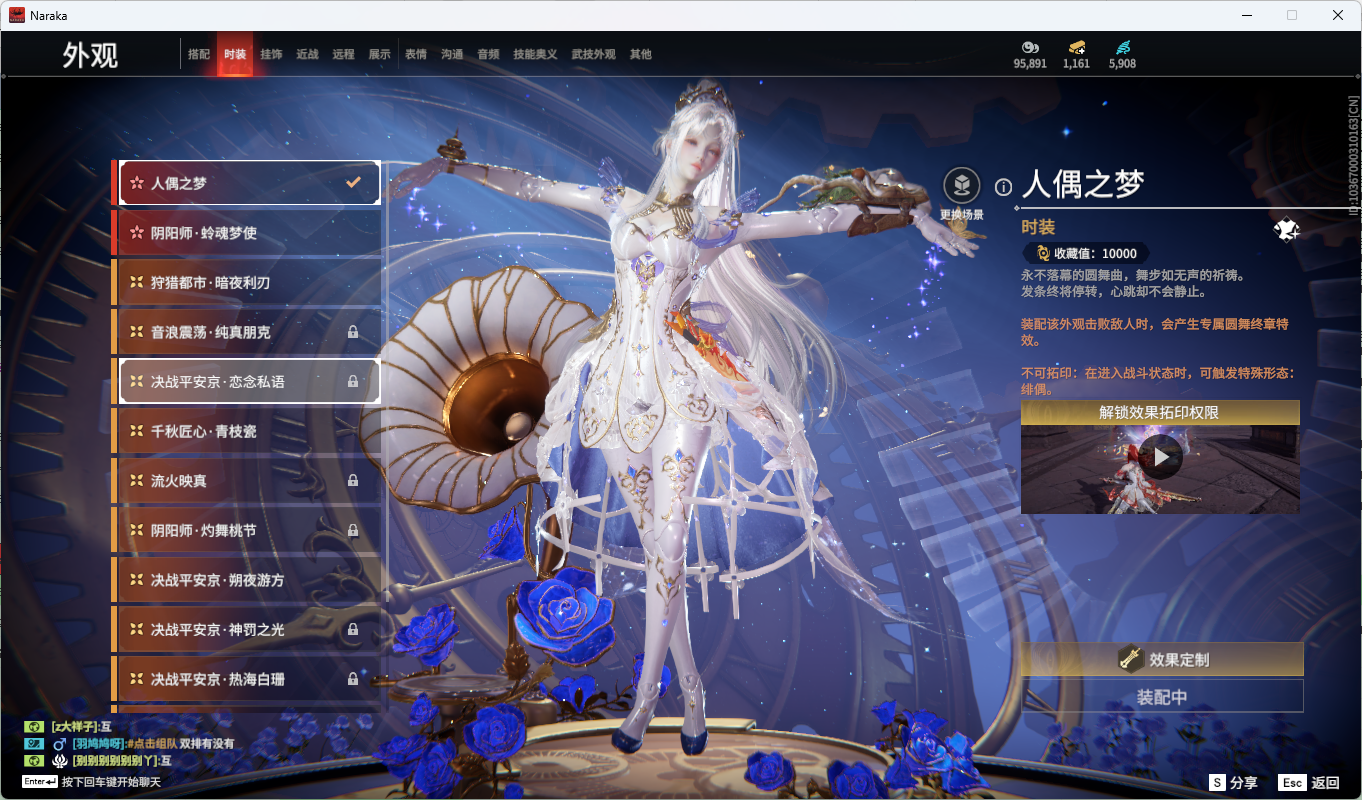Click the blue feather icon above 5,908
The image size is (1362, 800).
coord(1122,47)
